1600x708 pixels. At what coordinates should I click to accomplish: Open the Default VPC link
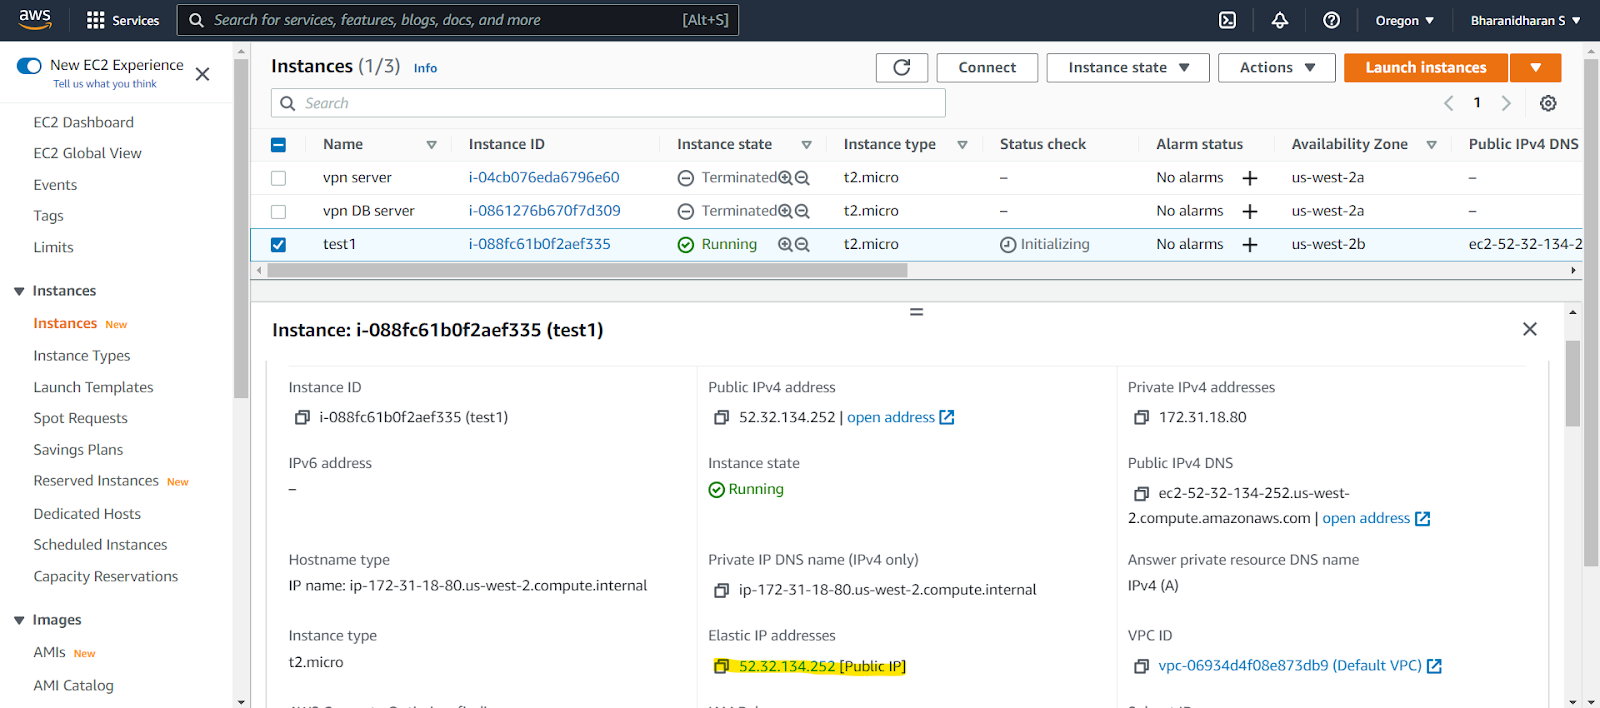(1299, 666)
